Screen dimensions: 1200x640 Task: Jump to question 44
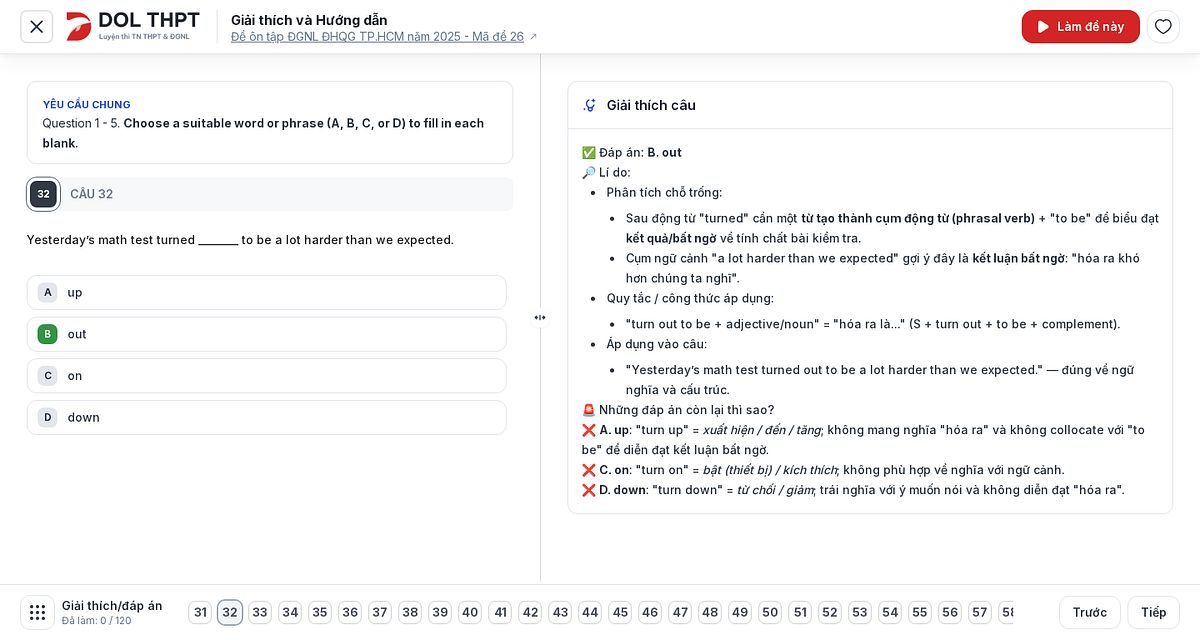(x=590, y=612)
